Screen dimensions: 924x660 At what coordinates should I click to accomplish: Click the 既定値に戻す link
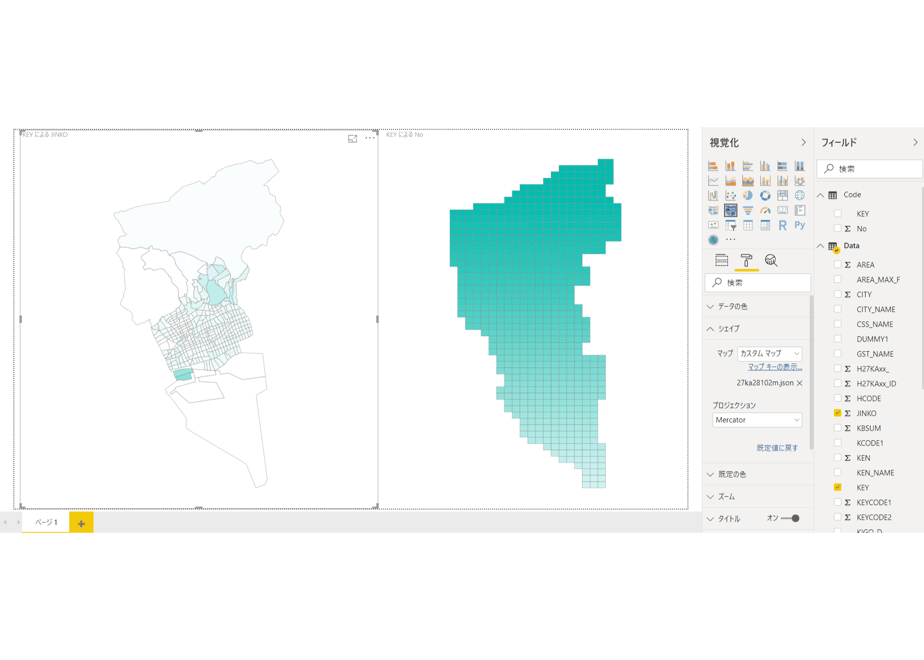777,448
